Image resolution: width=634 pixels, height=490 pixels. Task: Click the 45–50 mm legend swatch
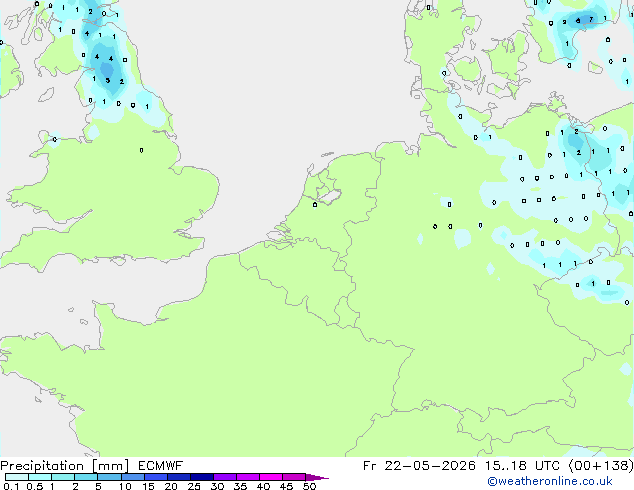[x=294, y=477]
